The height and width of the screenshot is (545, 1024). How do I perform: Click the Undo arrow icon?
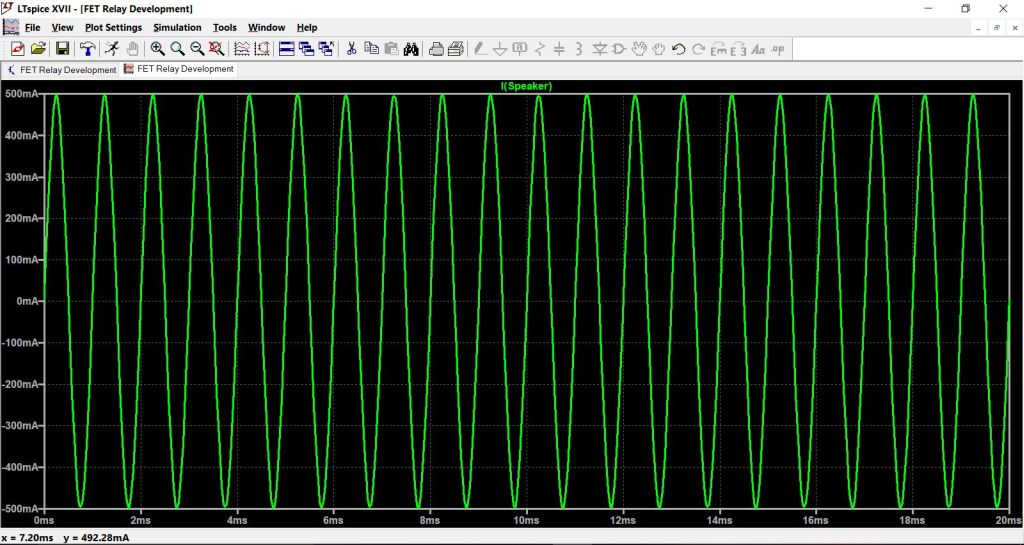(679, 49)
